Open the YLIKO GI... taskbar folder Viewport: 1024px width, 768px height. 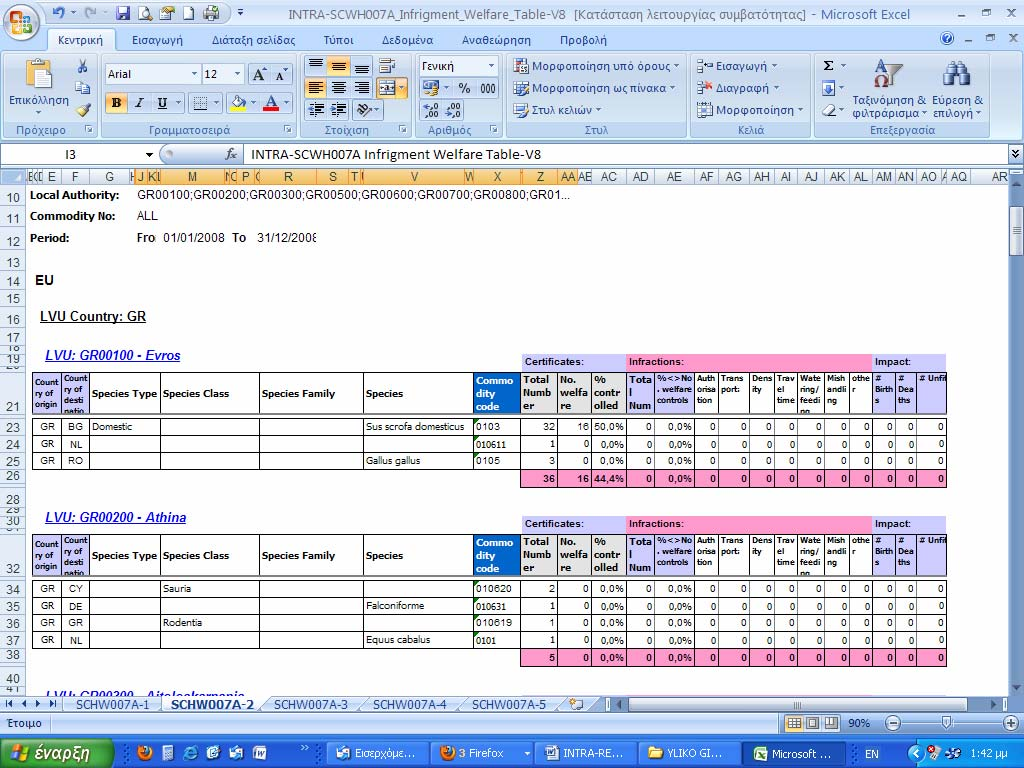[x=692, y=754]
